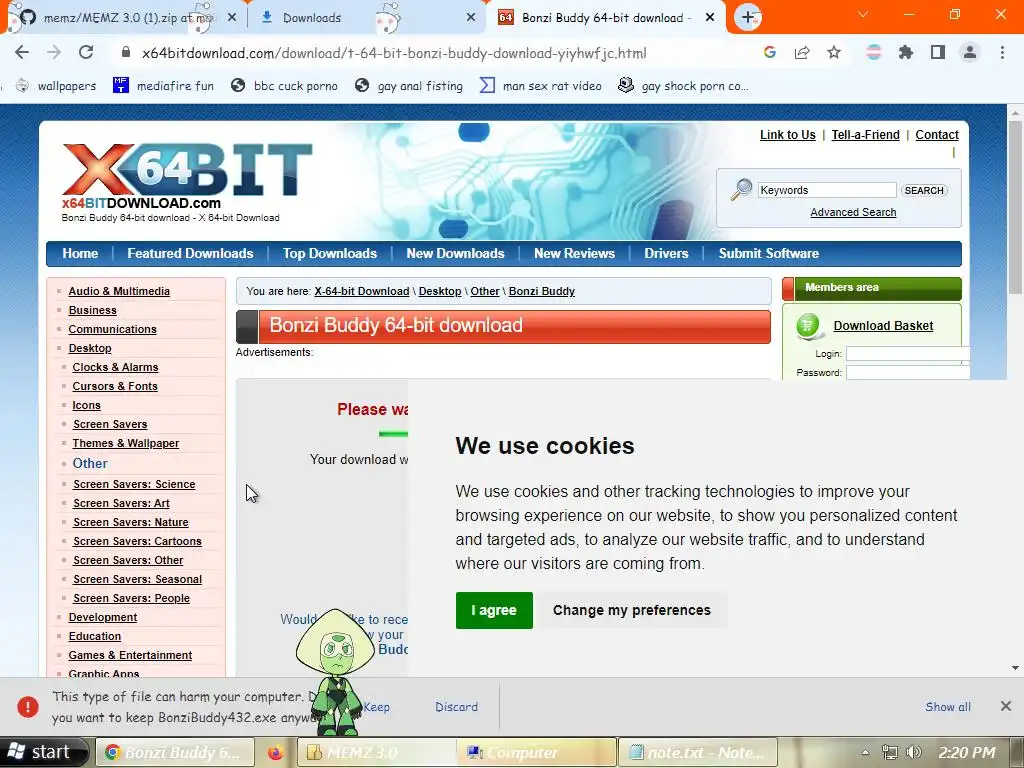Screen dimensions: 1024x768
Task: Open Advanced Search link
Action: [853, 212]
